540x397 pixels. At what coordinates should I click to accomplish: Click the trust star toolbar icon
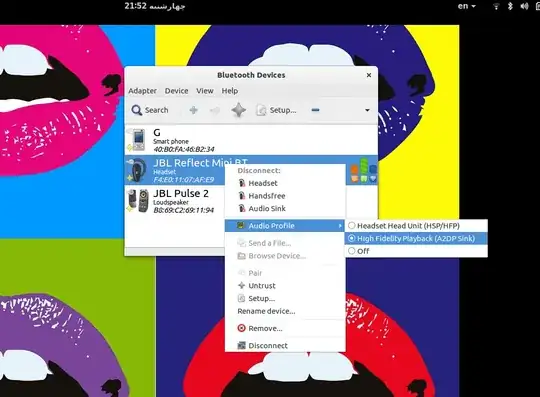[x=238, y=110]
